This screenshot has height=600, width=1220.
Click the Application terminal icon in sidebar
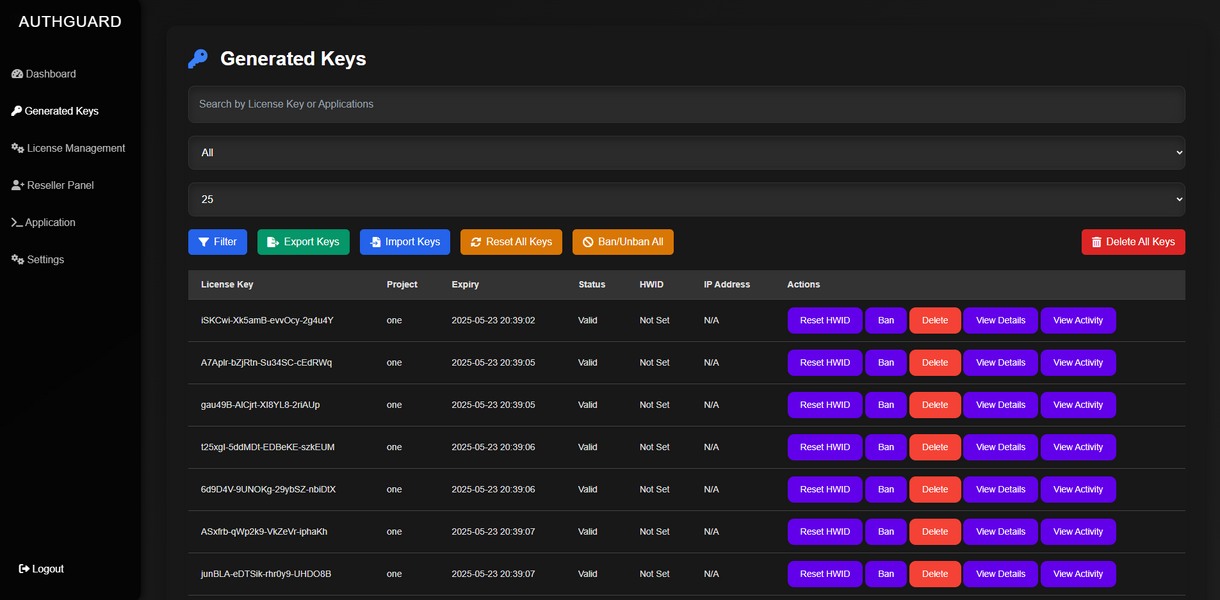15,222
